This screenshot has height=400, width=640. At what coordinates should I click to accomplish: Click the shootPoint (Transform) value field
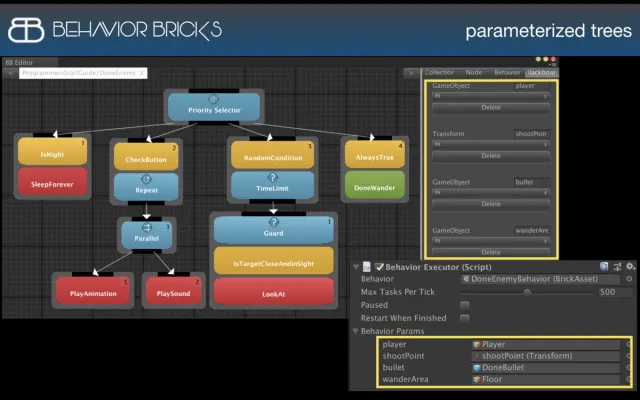tap(546, 356)
